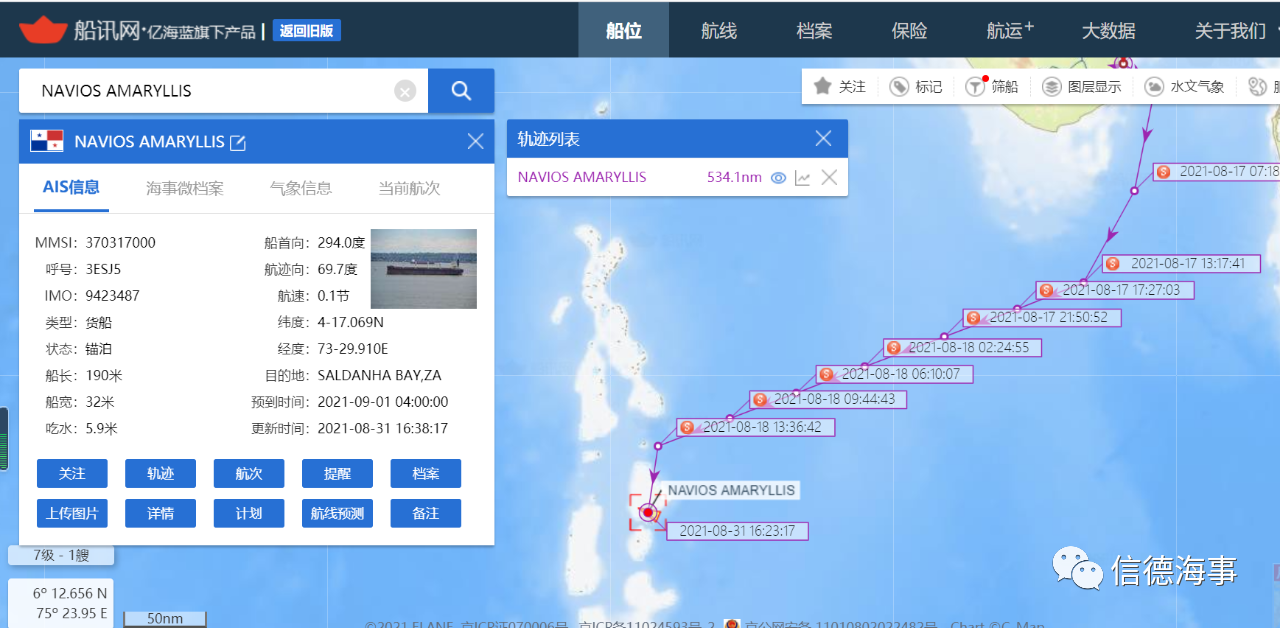Viewport: 1280px width, 628px height.
Task: Remove NAVIOS AMARYLLIS track with the X icon
Action: click(x=829, y=178)
